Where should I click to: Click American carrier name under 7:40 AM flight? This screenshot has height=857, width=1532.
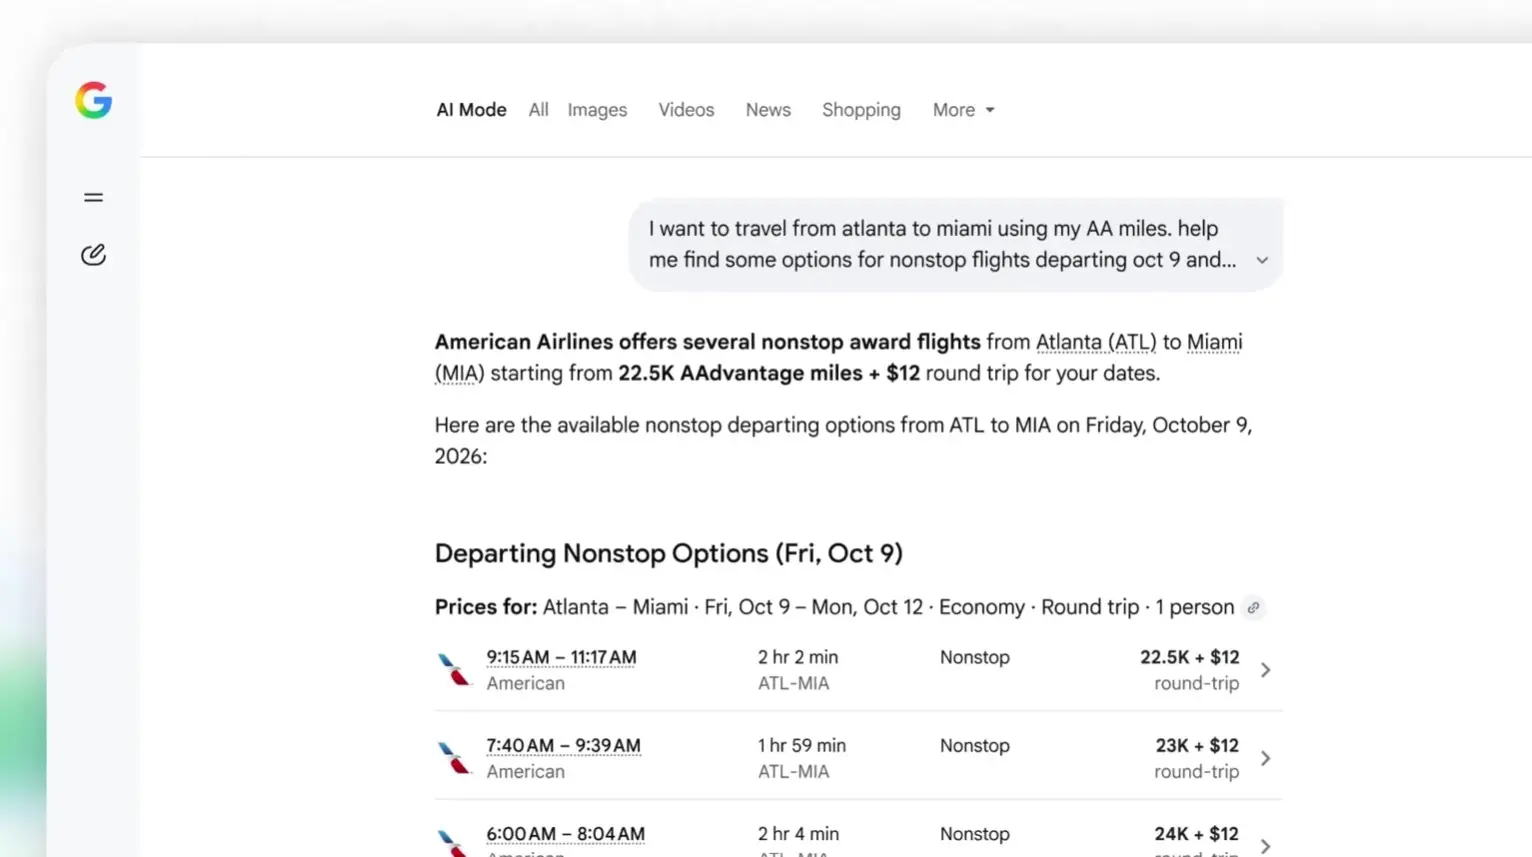click(x=525, y=771)
